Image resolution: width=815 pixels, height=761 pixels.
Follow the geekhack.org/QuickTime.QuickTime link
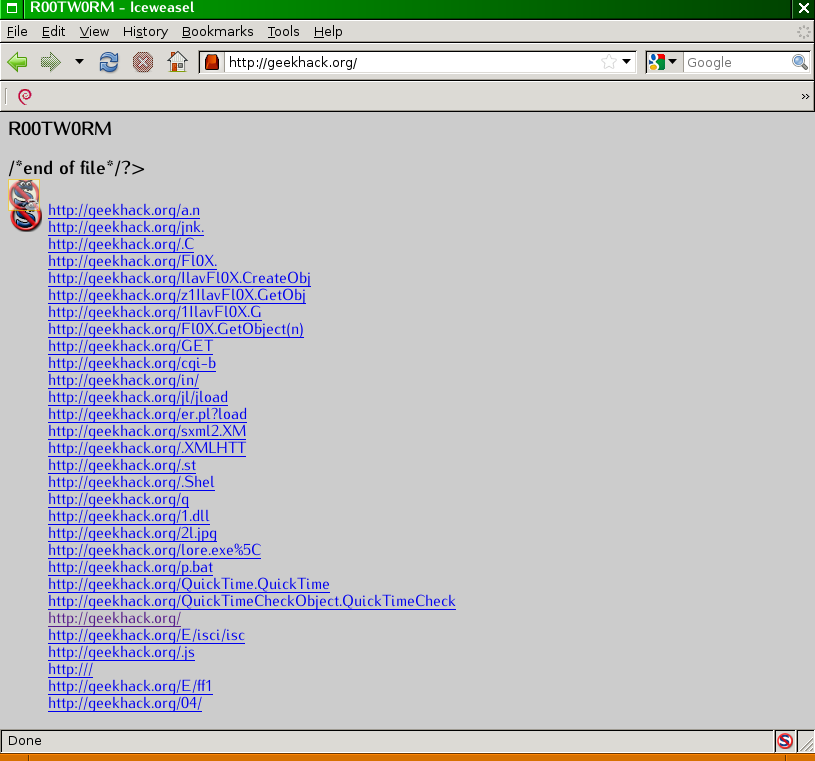click(189, 584)
